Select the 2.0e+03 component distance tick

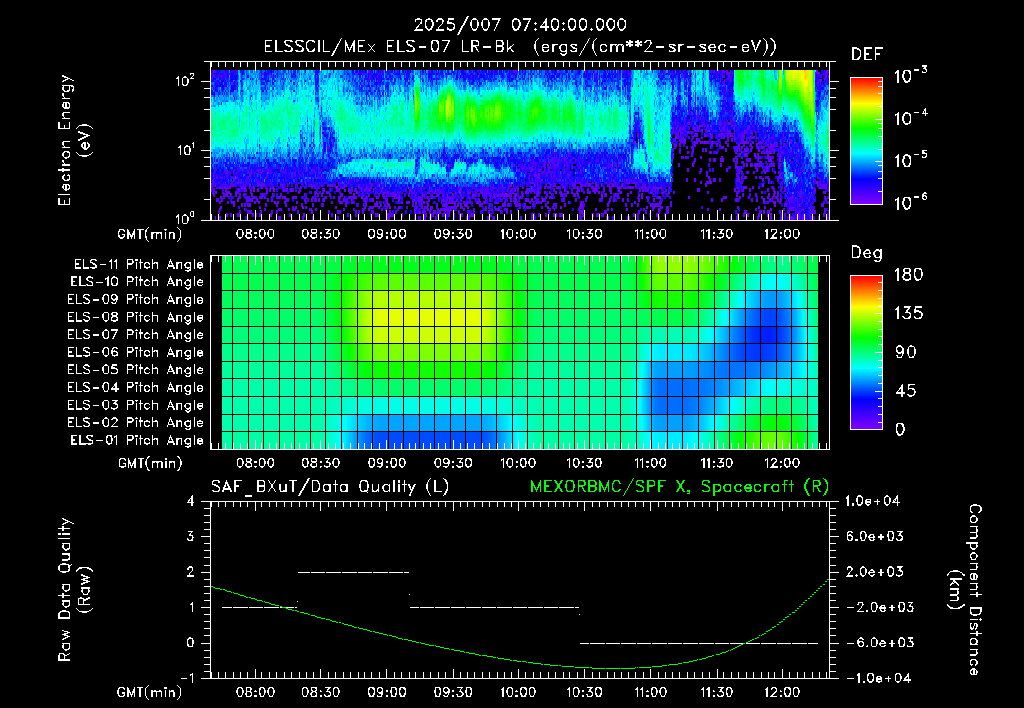pyautogui.click(x=874, y=572)
